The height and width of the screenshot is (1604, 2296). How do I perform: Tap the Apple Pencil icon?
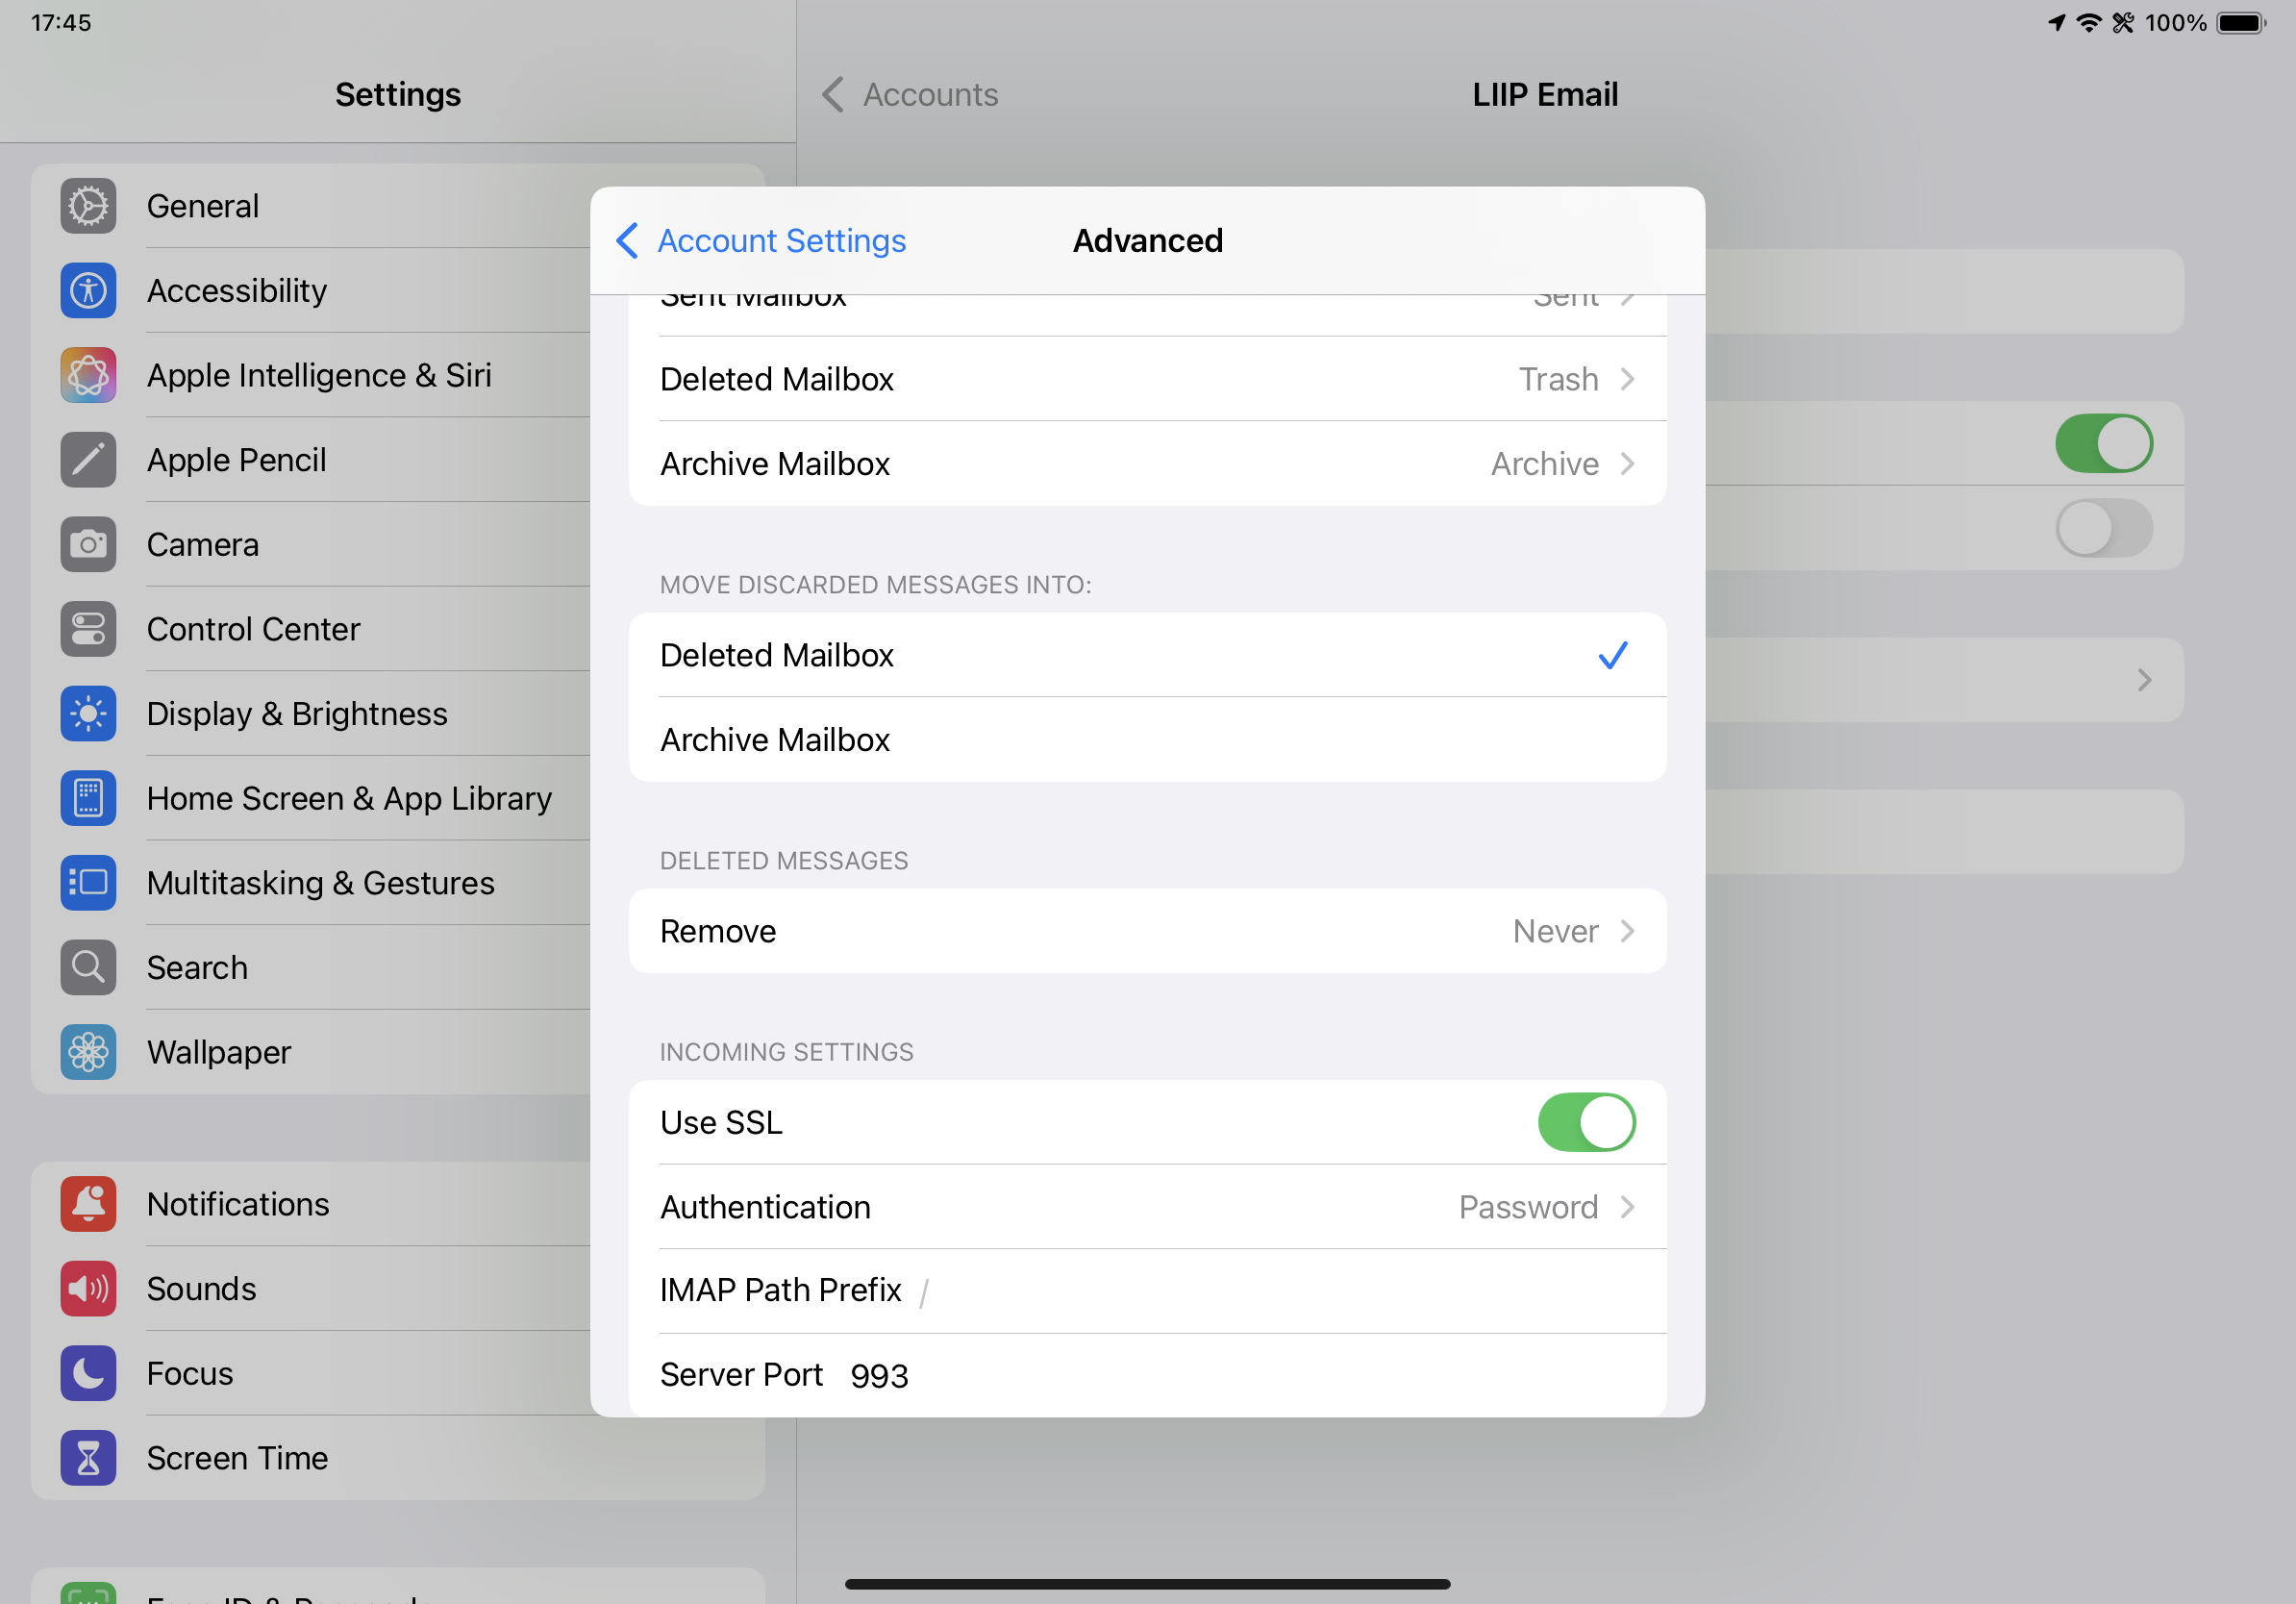[x=88, y=460]
